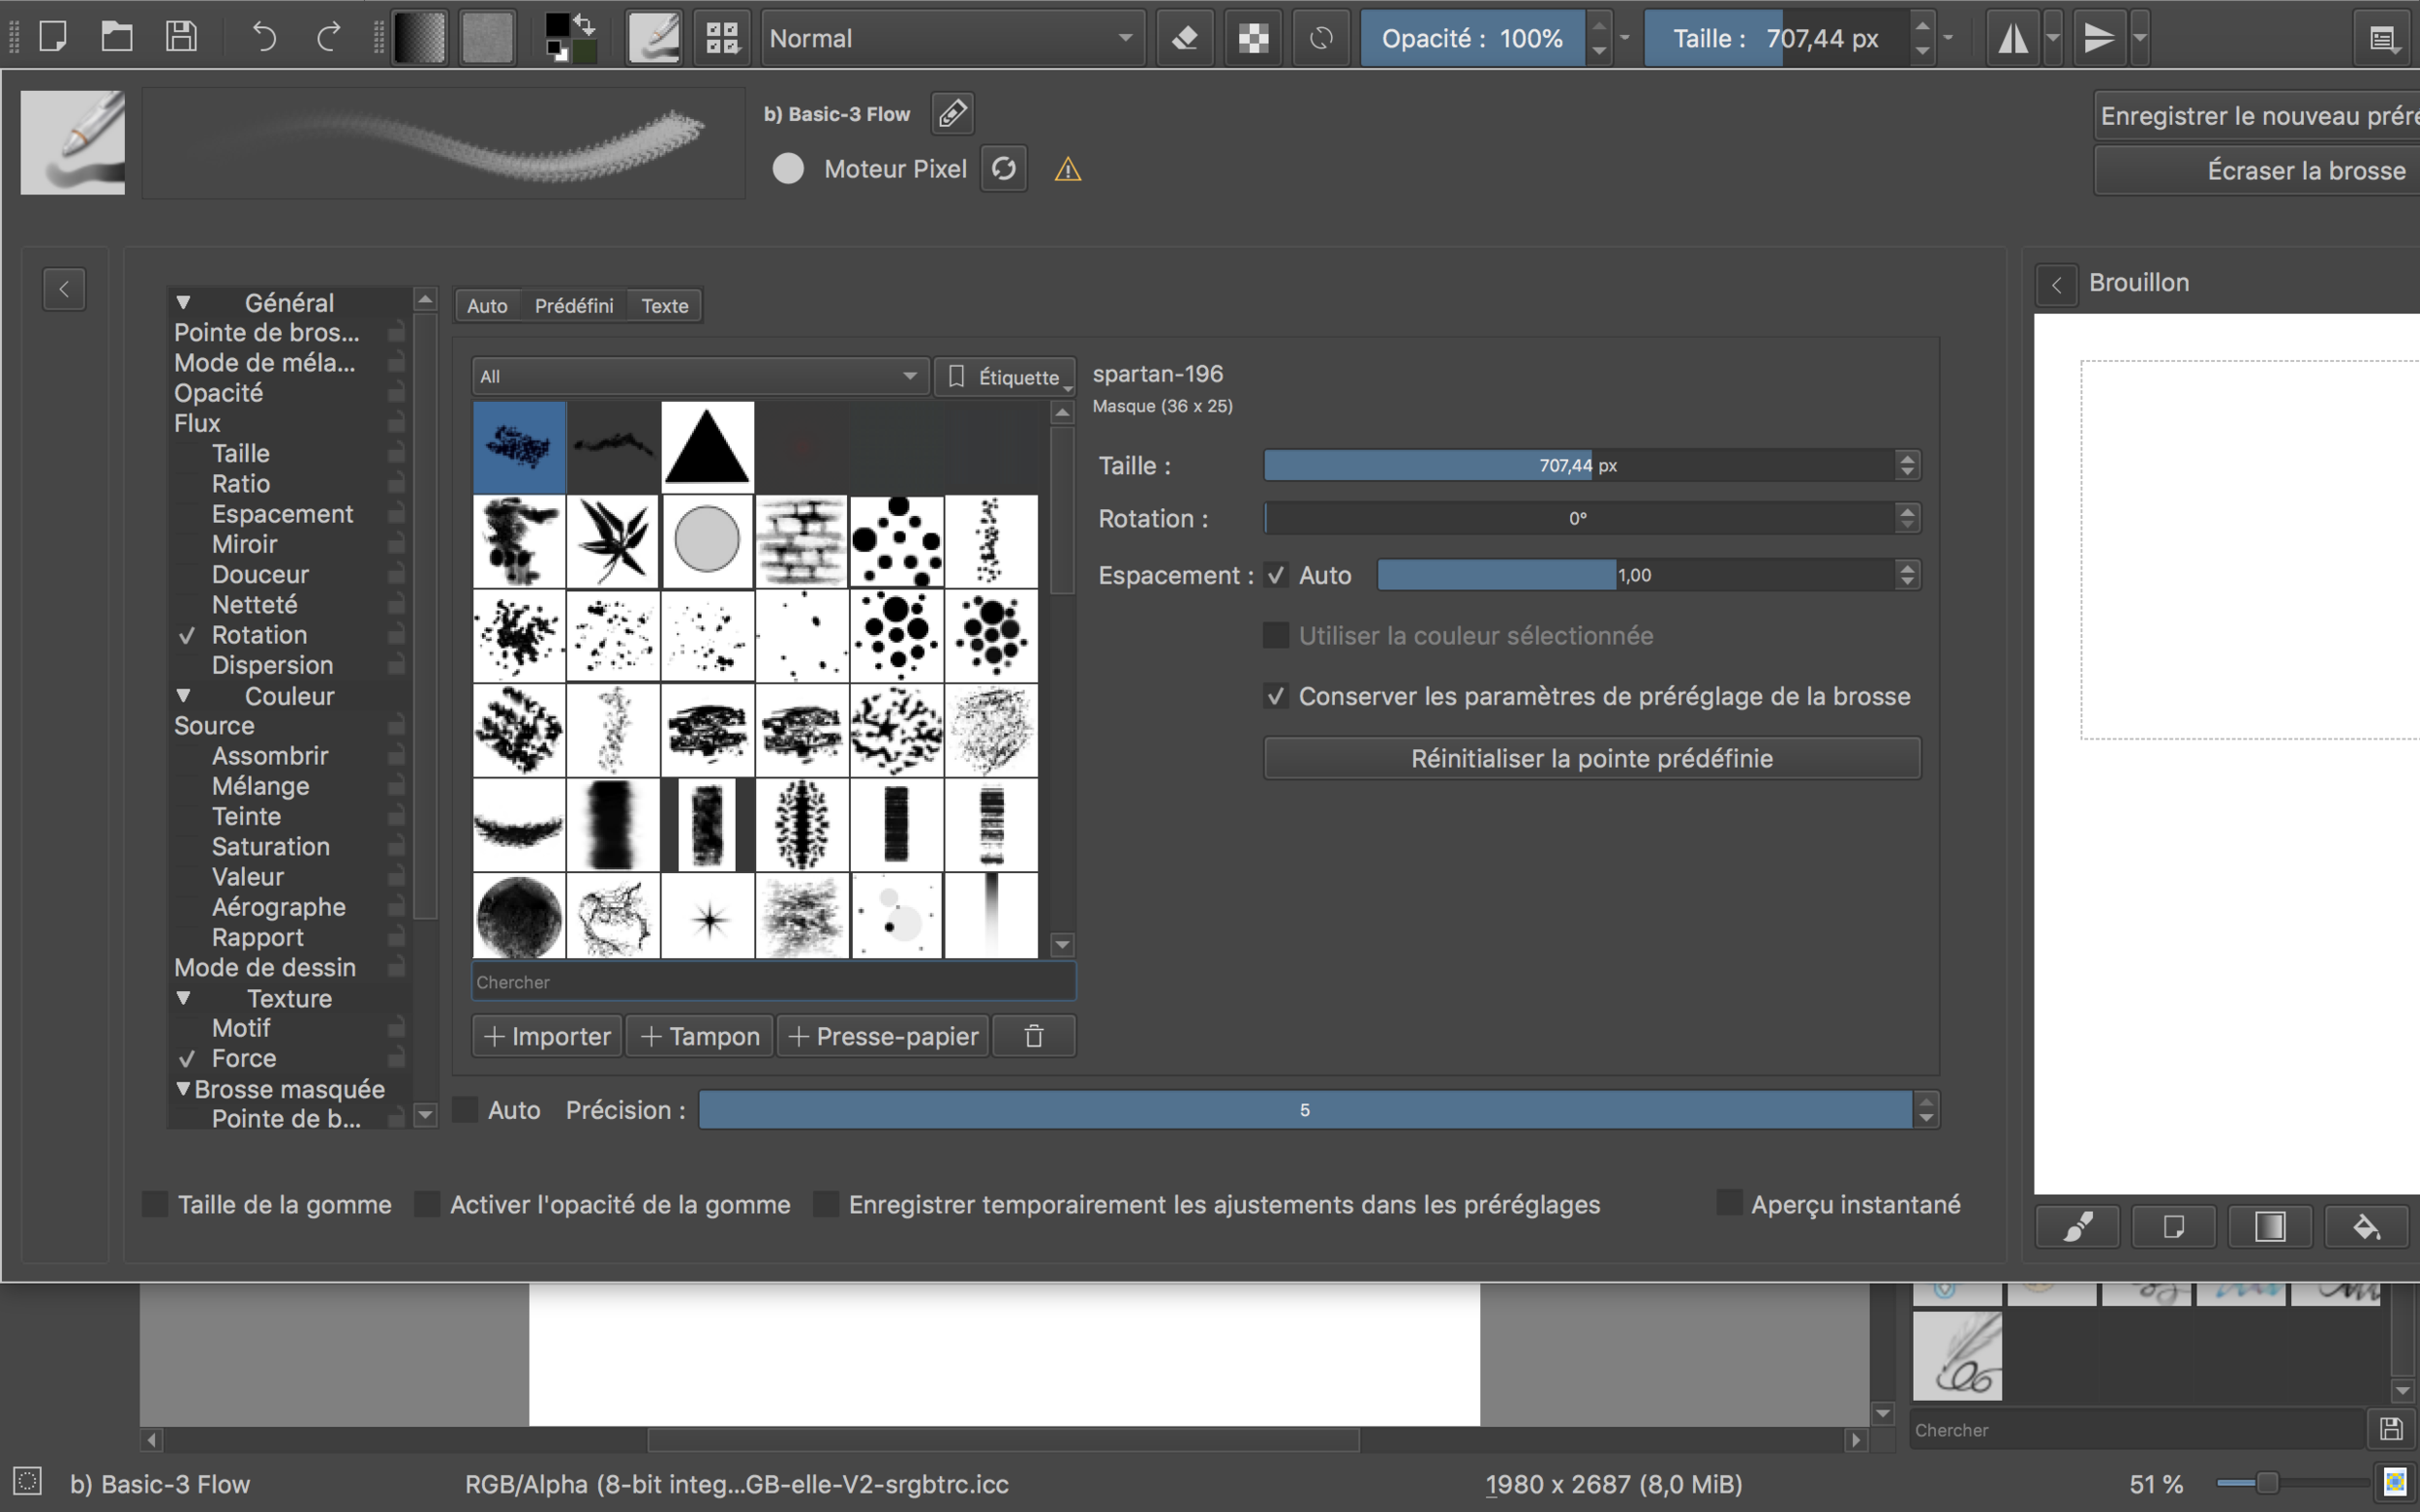Screen dimensions: 2420x1512
Task: Enable 'Utiliser la couleur sélectionnée' checkbox
Action: tap(1276, 636)
